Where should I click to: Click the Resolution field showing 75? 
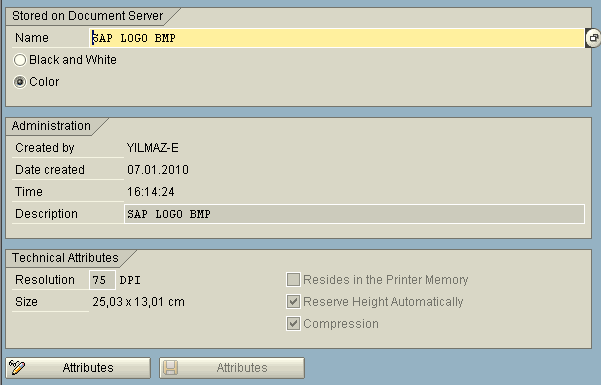coord(102,280)
